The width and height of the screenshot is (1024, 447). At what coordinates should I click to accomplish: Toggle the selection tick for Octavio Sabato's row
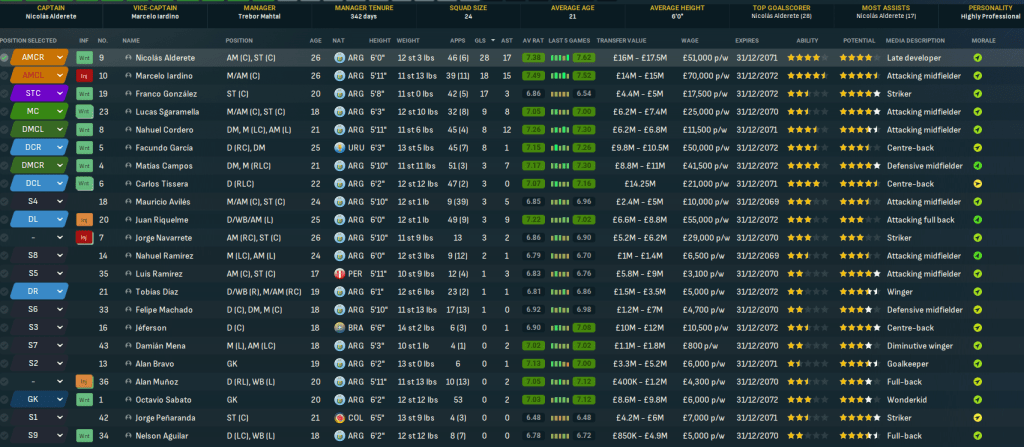point(6,399)
